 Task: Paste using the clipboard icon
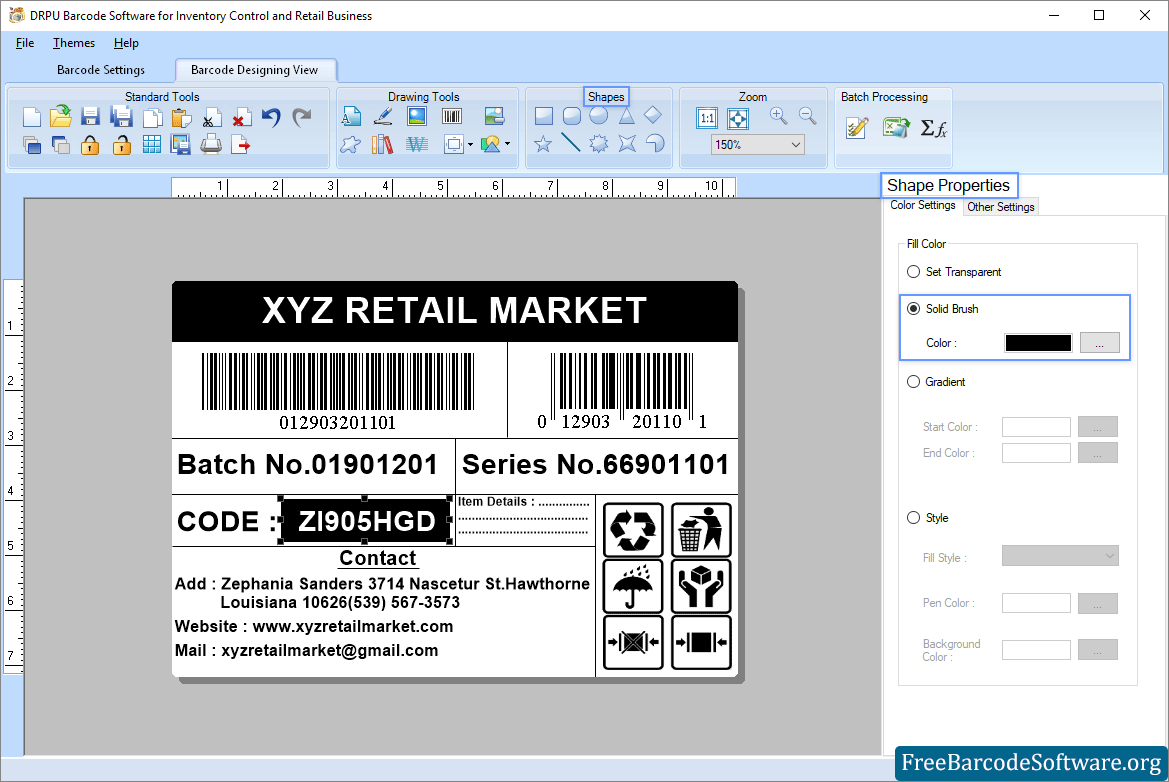coord(181,118)
